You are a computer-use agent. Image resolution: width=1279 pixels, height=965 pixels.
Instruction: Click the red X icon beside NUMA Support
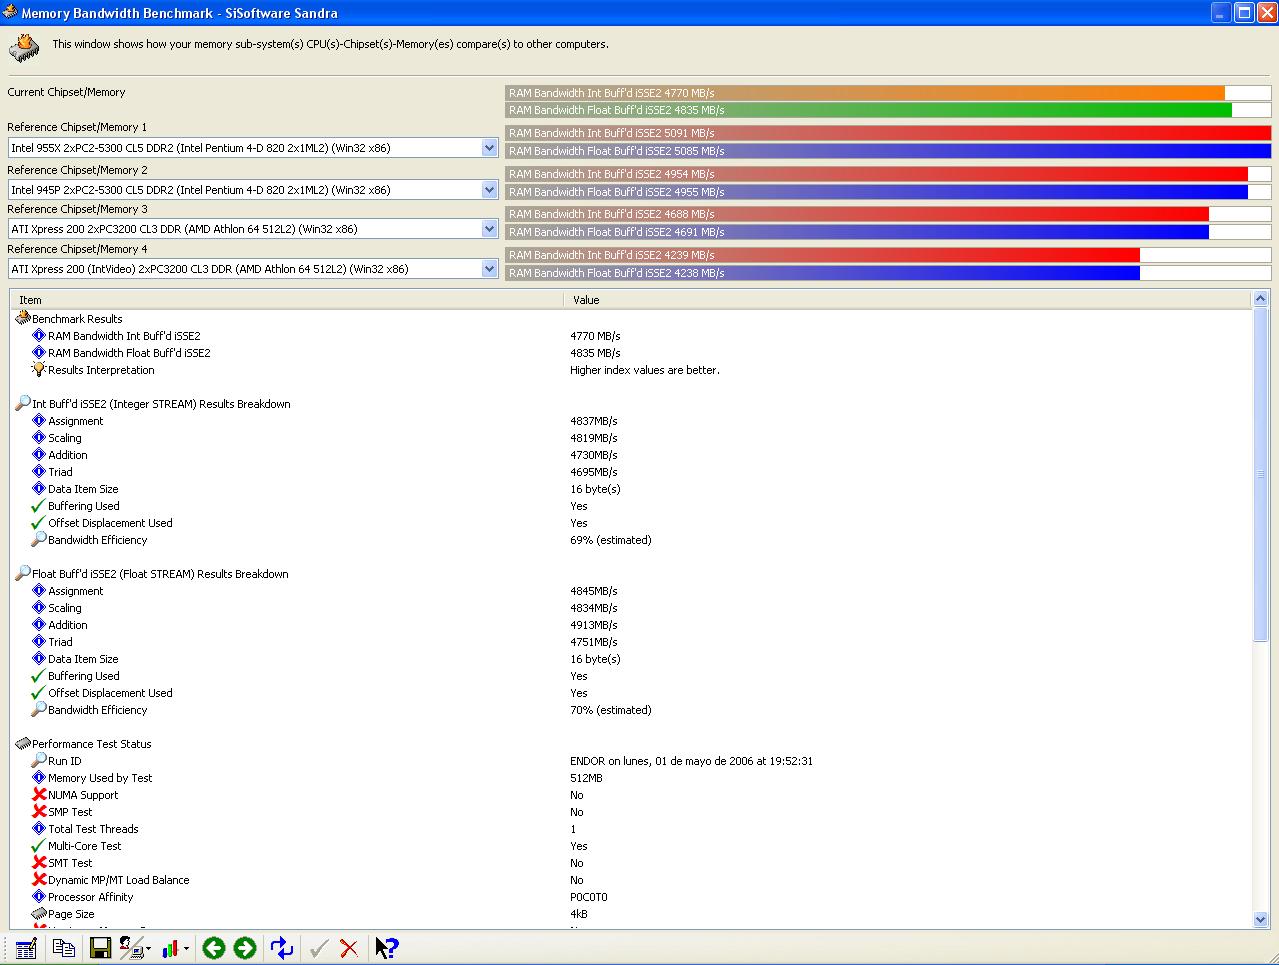(x=39, y=795)
